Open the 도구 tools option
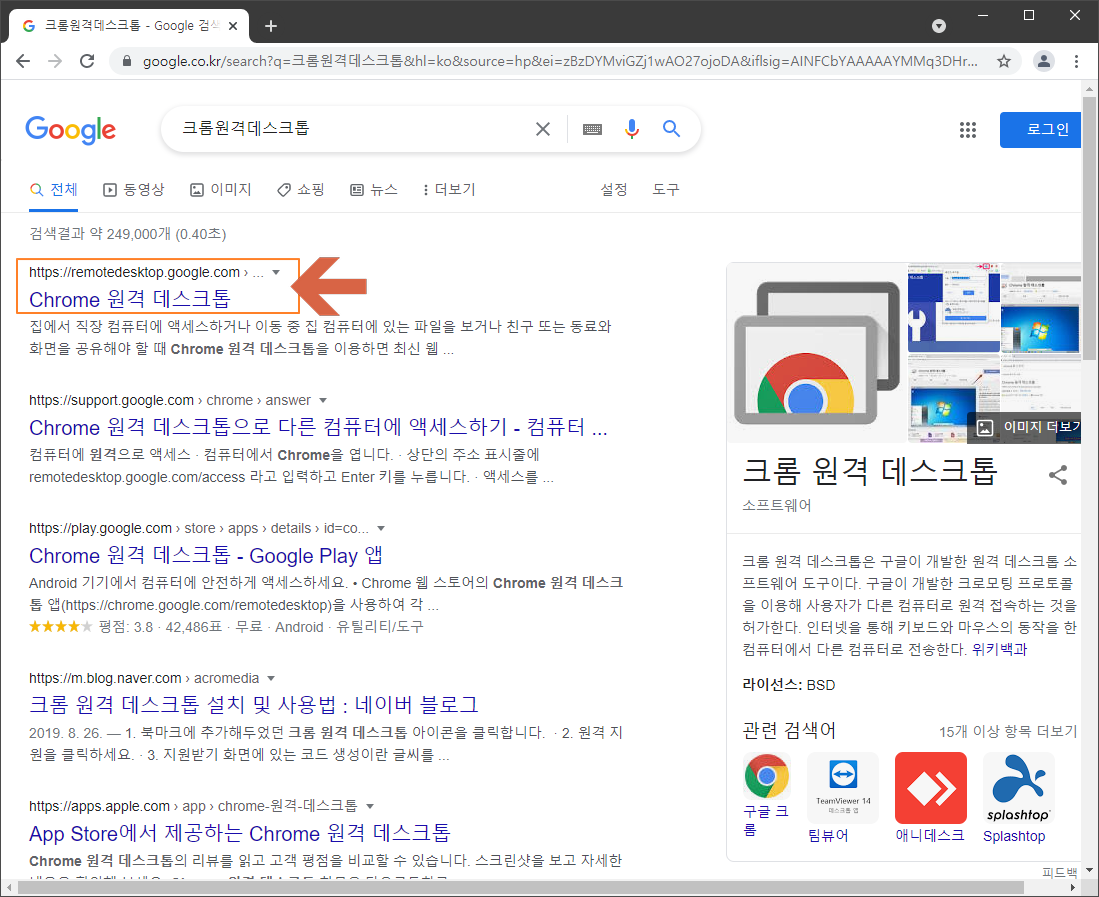1099x897 pixels. click(x=666, y=189)
